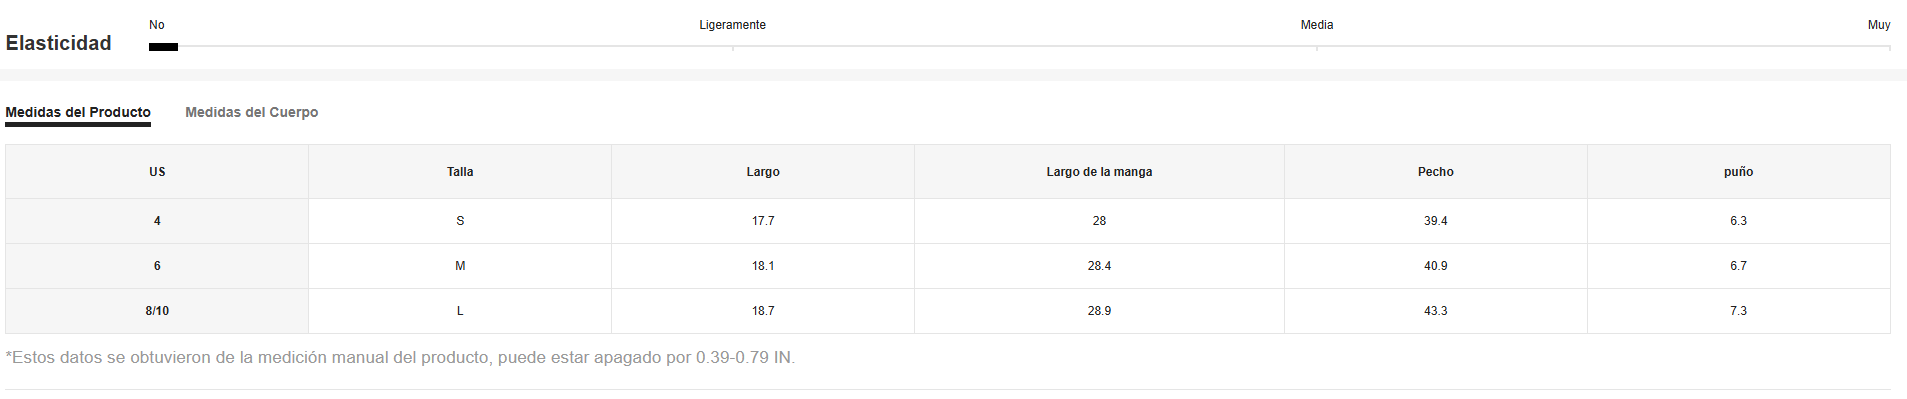This screenshot has width=1907, height=399.
Task: Click the 'US' column header
Action: tap(157, 172)
